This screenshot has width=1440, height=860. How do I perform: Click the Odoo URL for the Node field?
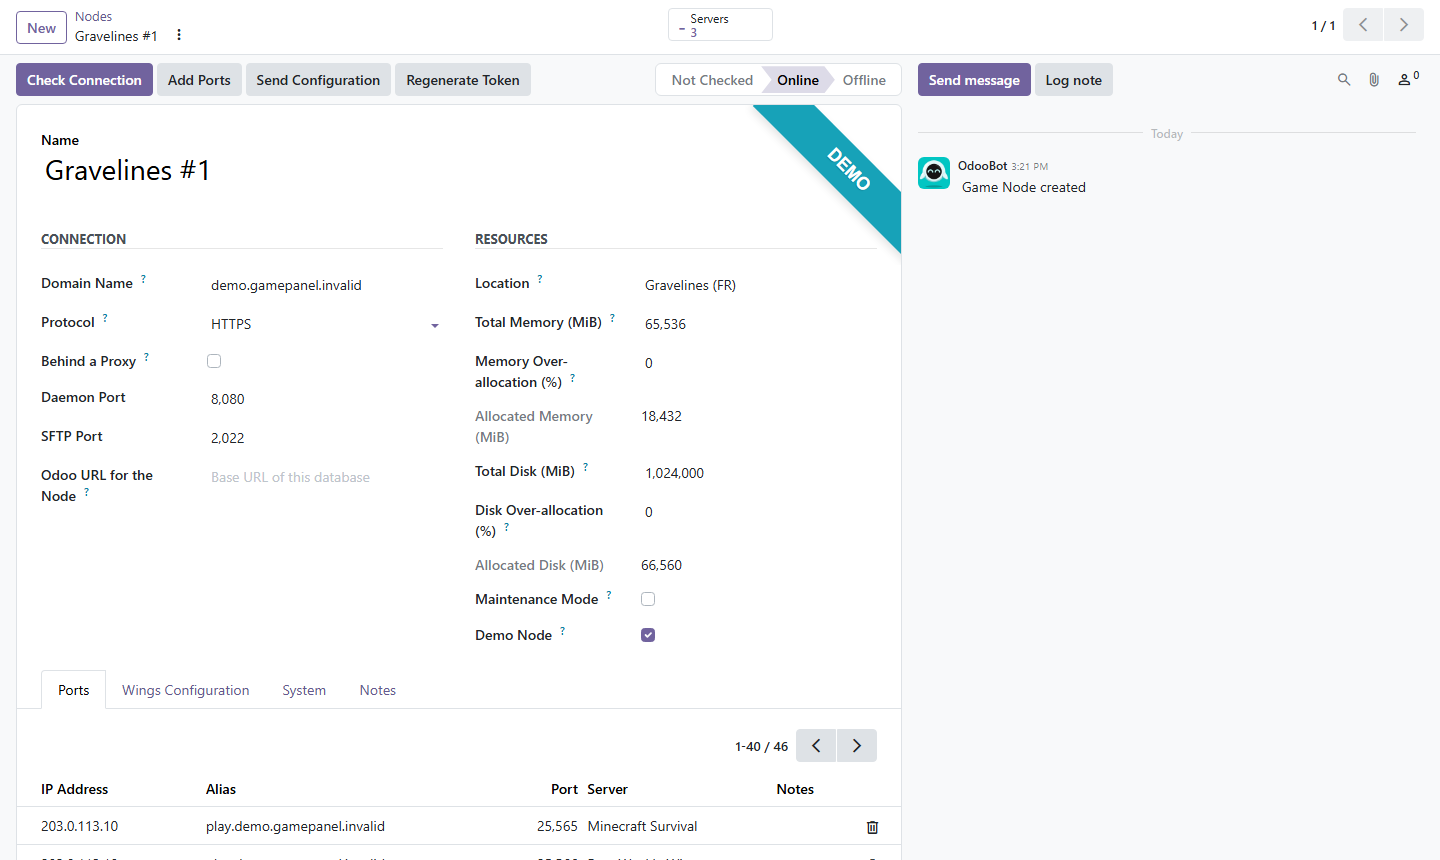326,477
